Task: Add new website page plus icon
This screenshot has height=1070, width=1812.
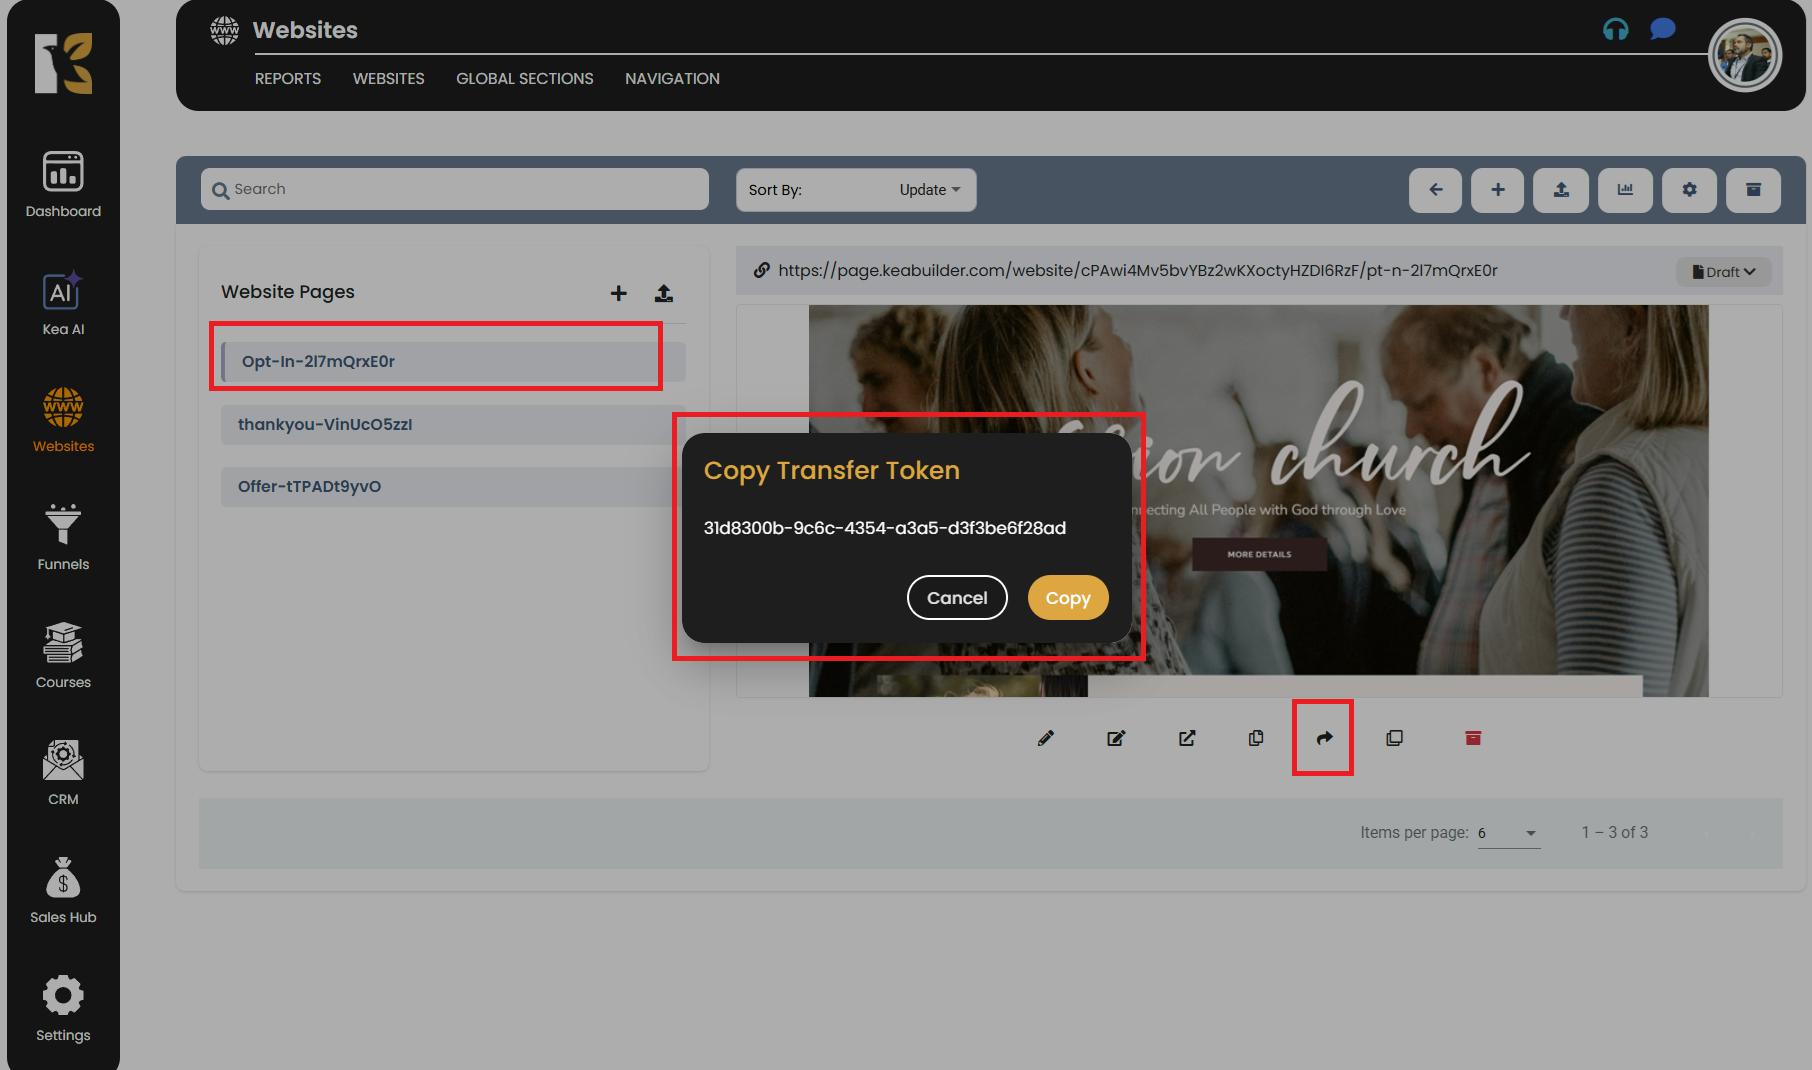Action: click(618, 293)
